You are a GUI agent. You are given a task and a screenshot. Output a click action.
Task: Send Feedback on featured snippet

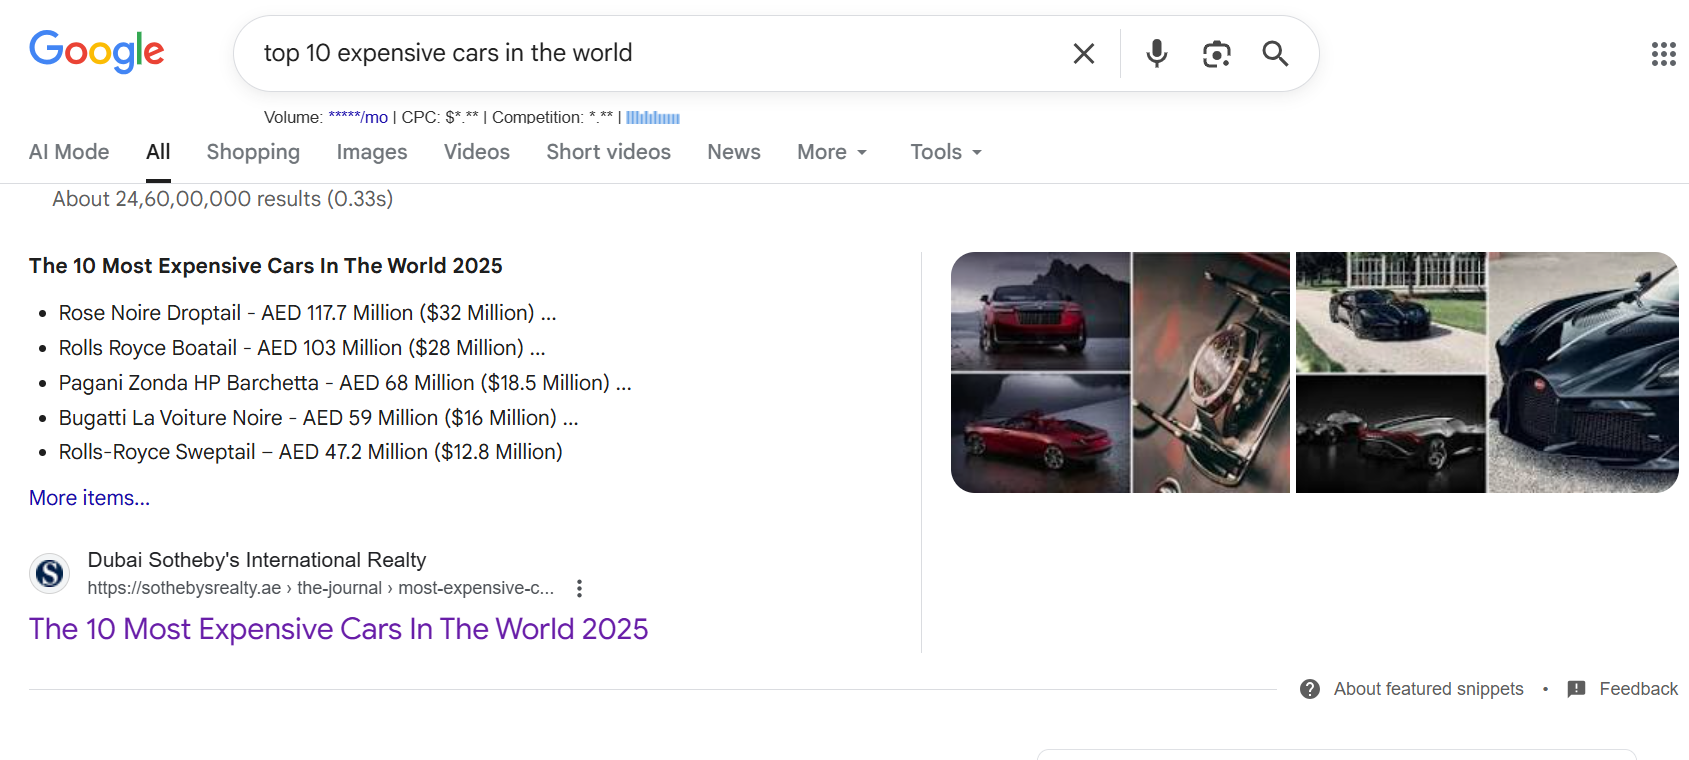coord(1638,689)
